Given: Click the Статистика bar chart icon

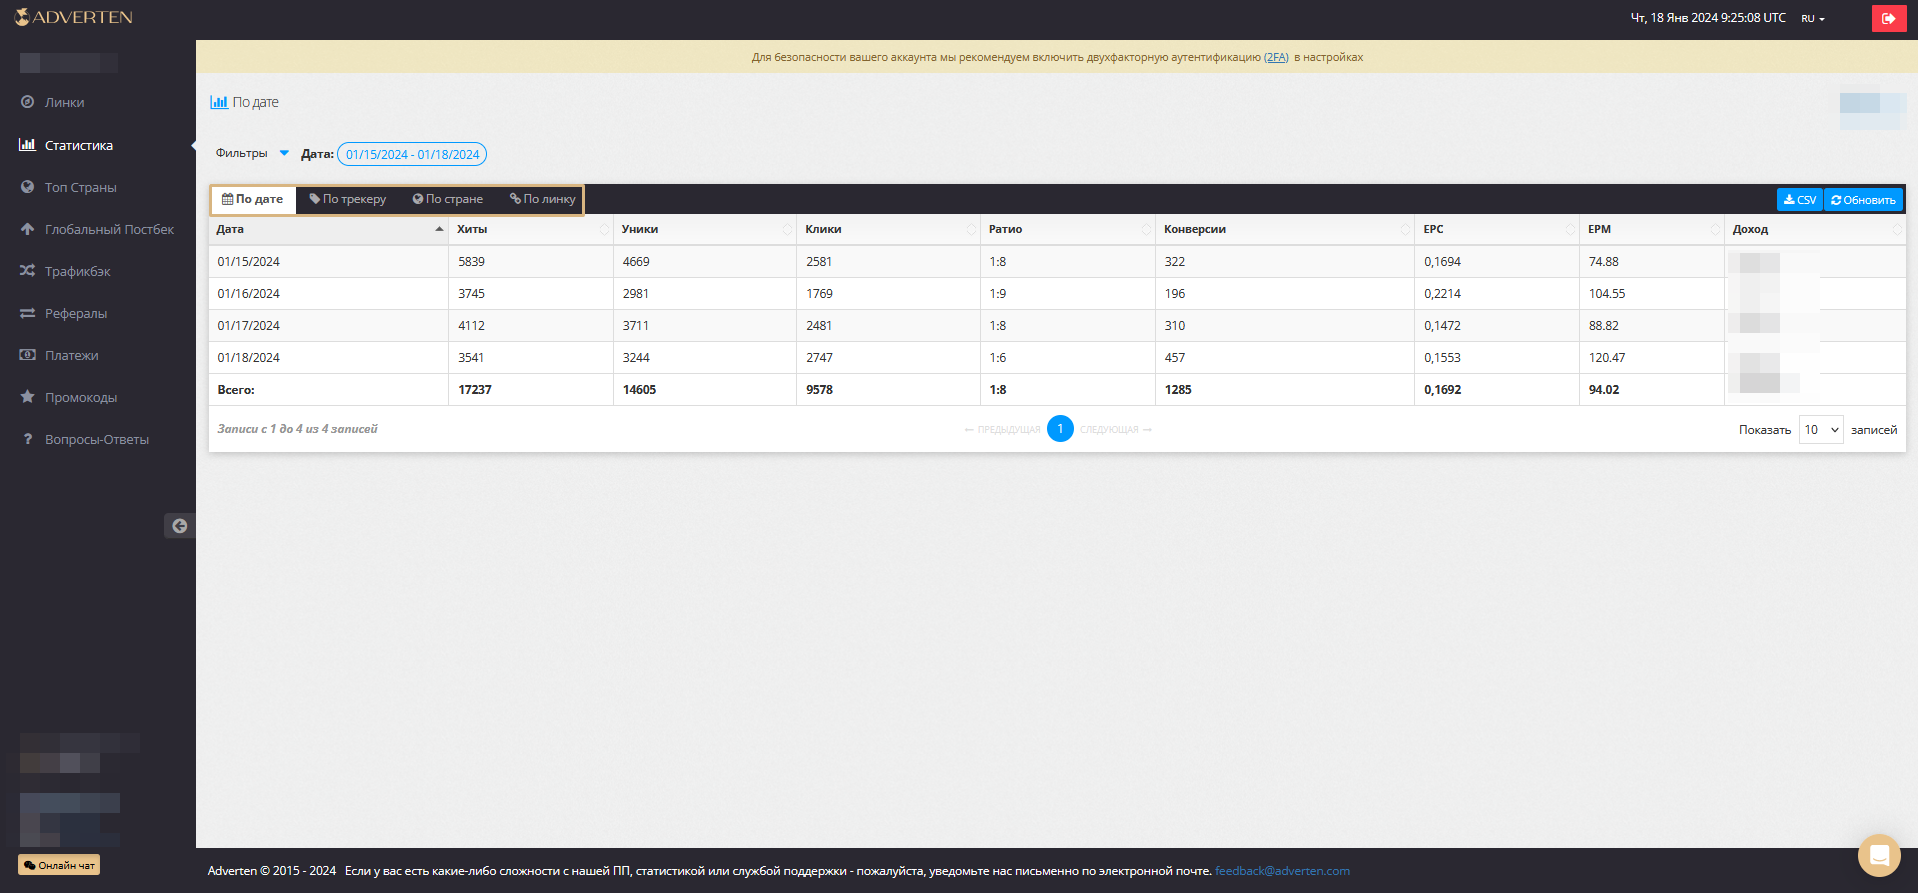Looking at the screenshot, I should [x=27, y=145].
